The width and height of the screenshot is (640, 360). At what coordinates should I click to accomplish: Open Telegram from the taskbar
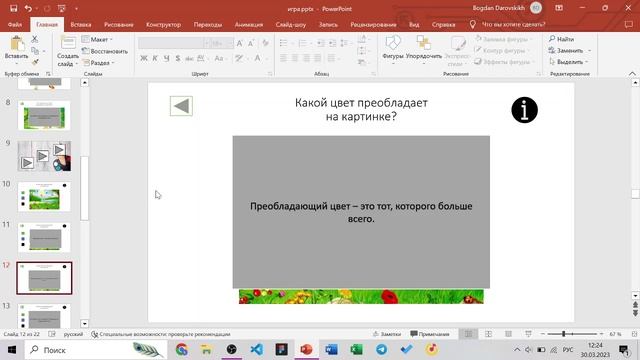click(382, 349)
